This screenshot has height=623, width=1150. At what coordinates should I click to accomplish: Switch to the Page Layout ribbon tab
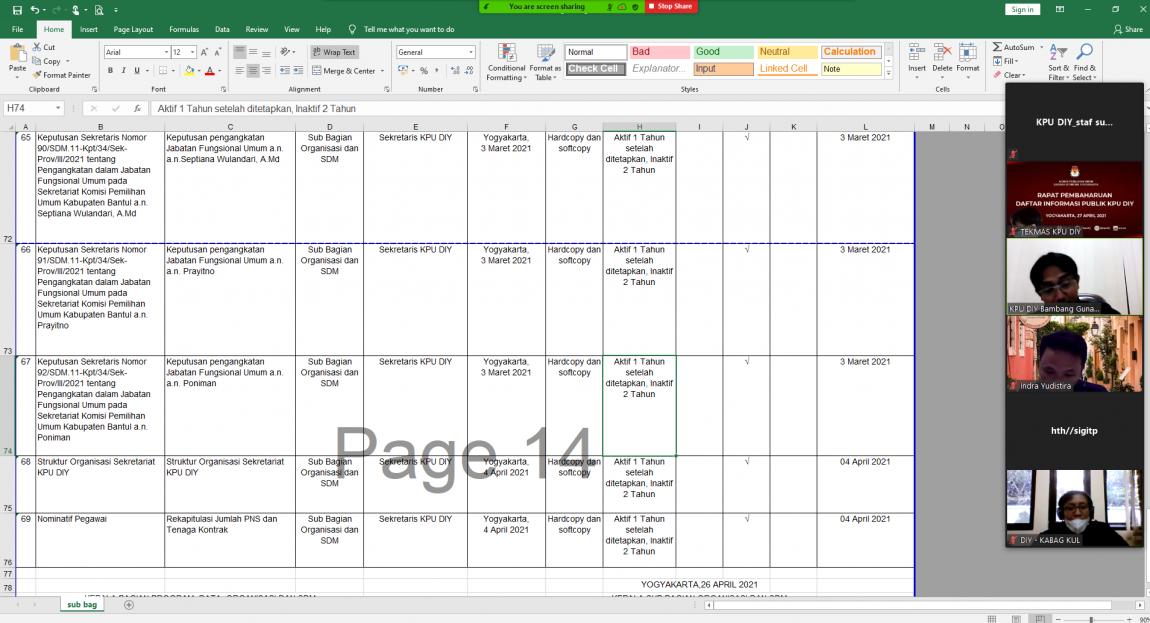tap(133, 30)
